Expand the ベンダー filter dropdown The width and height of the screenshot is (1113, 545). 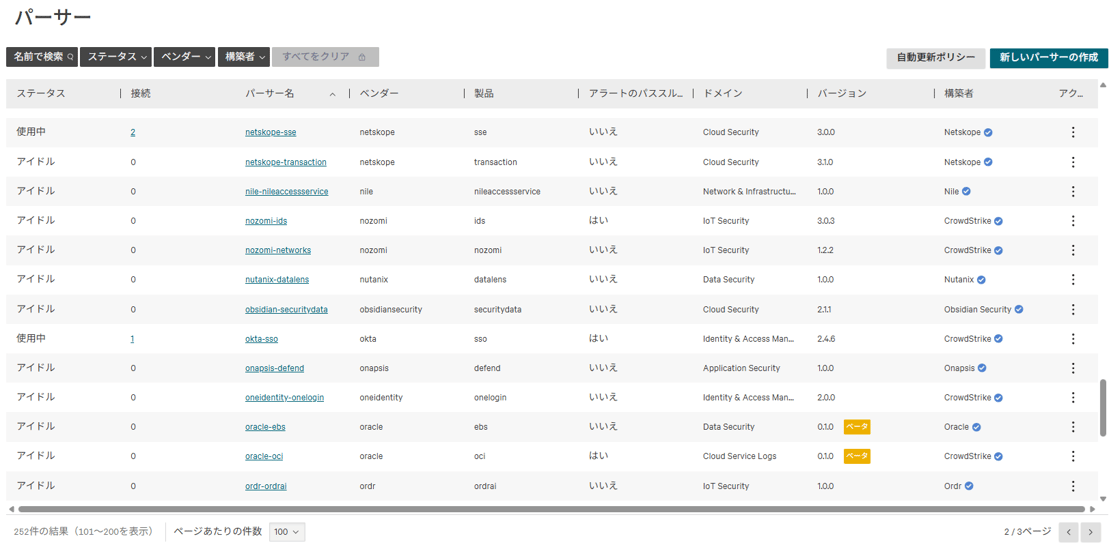pos(187,57)
